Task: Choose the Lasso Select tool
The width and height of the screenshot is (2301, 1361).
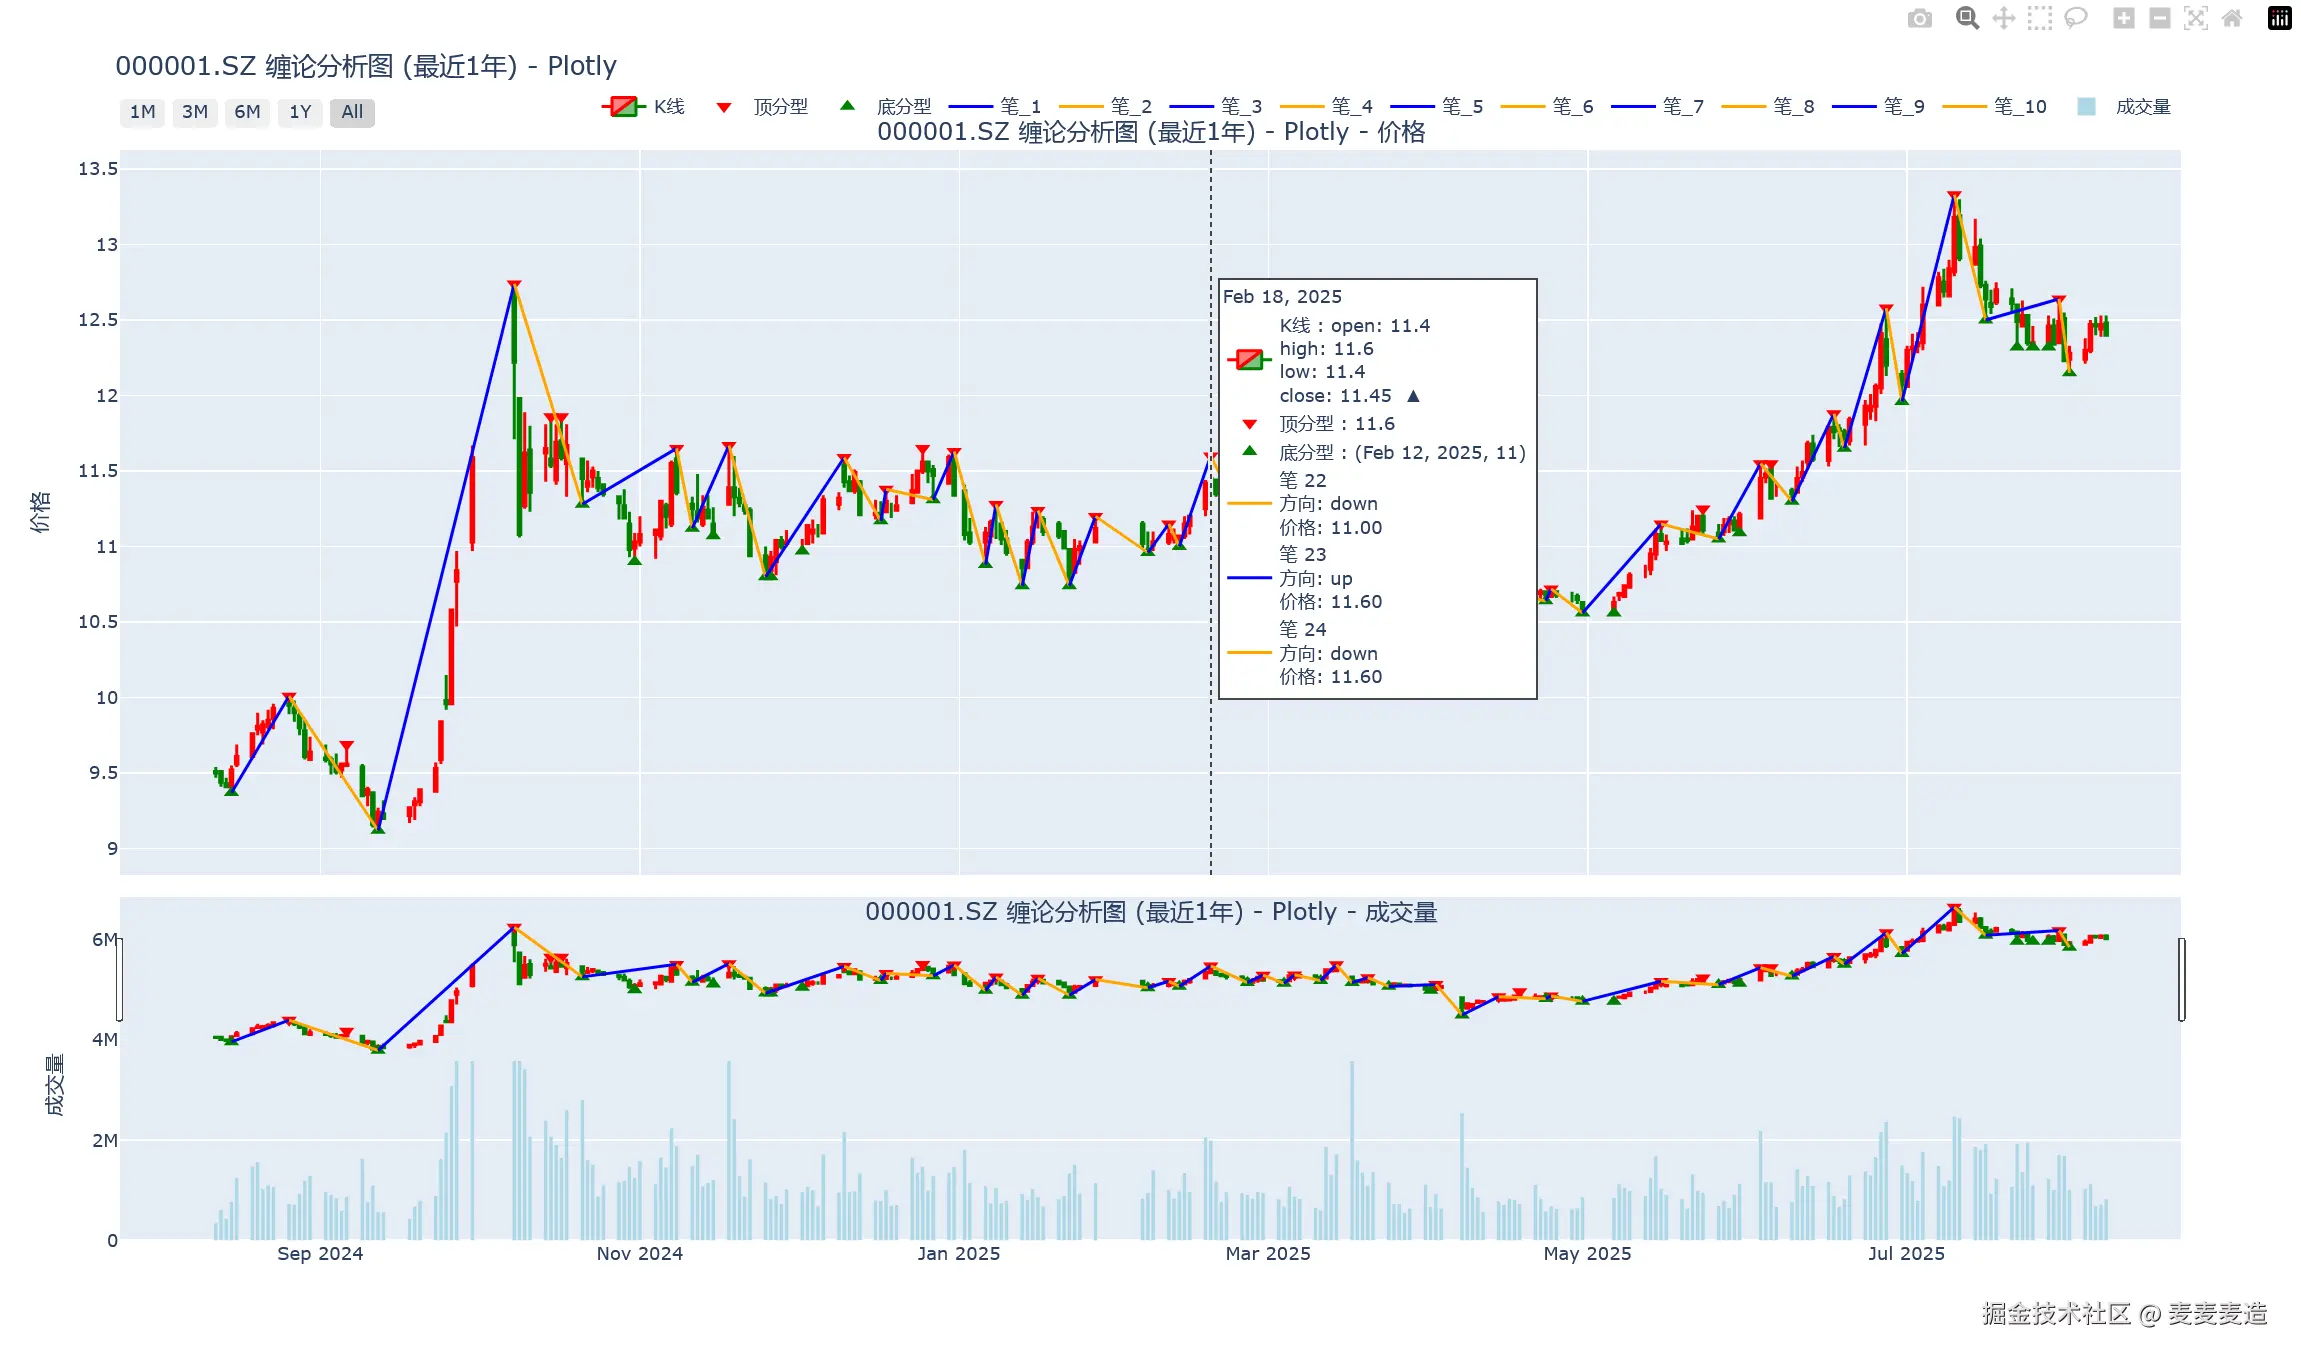Action: [x=2076, y=19]
